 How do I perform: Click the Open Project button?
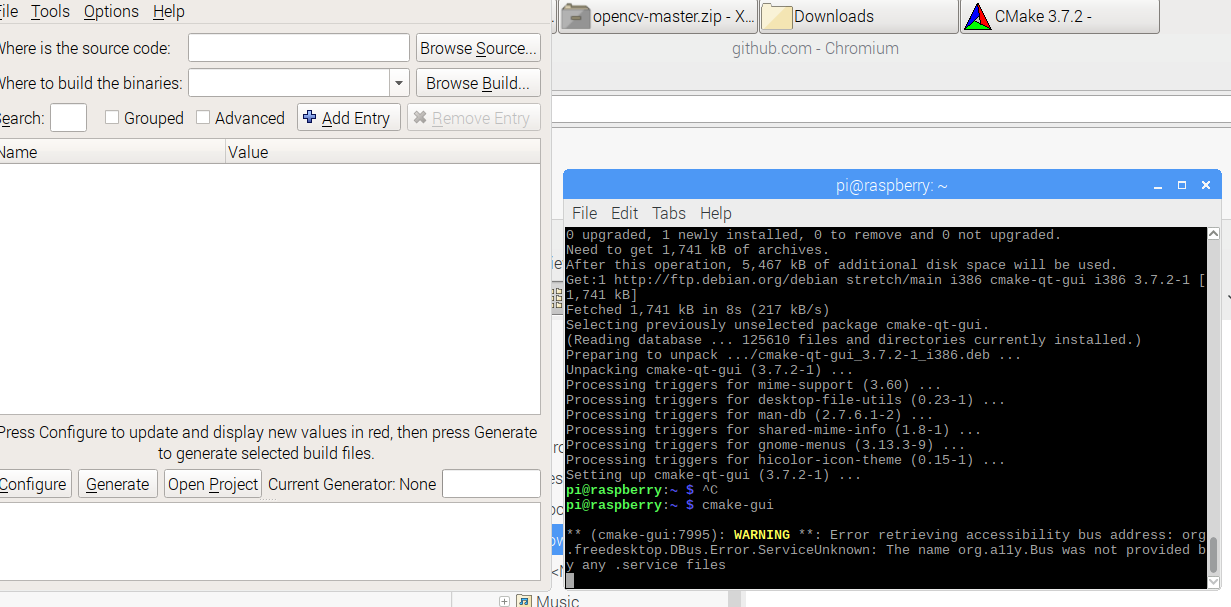213,484
